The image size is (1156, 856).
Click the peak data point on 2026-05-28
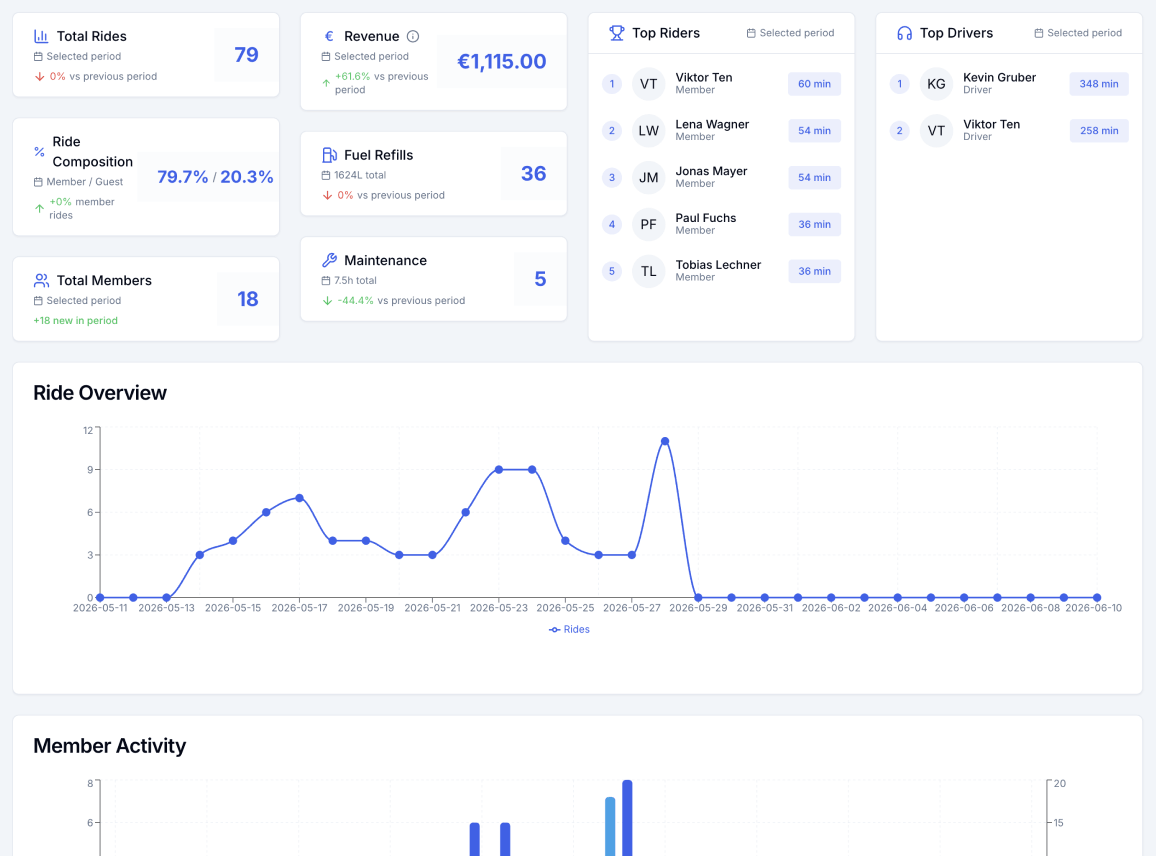click(x=665, y=441)
